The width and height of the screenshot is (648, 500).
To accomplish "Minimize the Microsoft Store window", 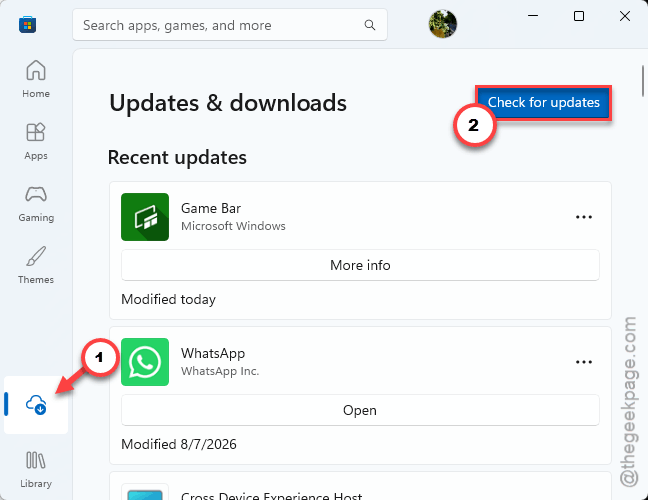I will [x=533, y=16].
